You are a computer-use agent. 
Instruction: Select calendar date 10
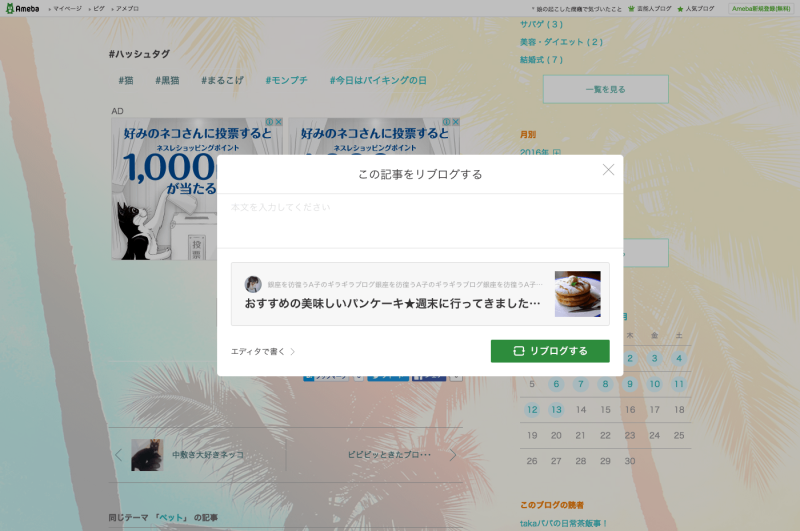pyautogui.click(x=655, y=384)
